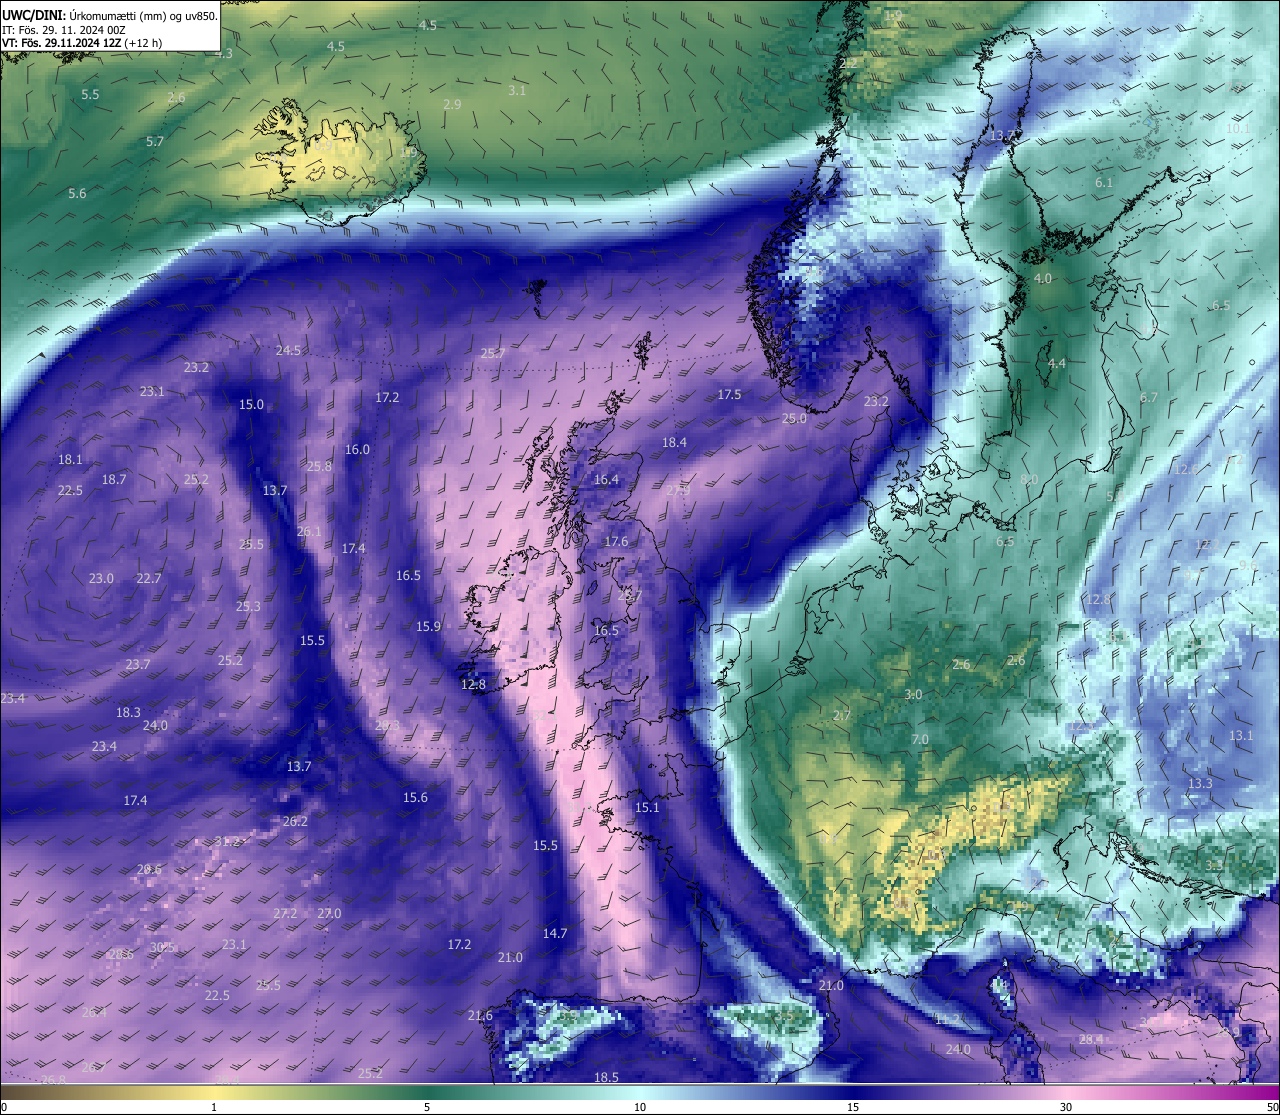Click the map value "14.7"
1280x1115 pixels.
pyautogui.click(x=555, y=934)
